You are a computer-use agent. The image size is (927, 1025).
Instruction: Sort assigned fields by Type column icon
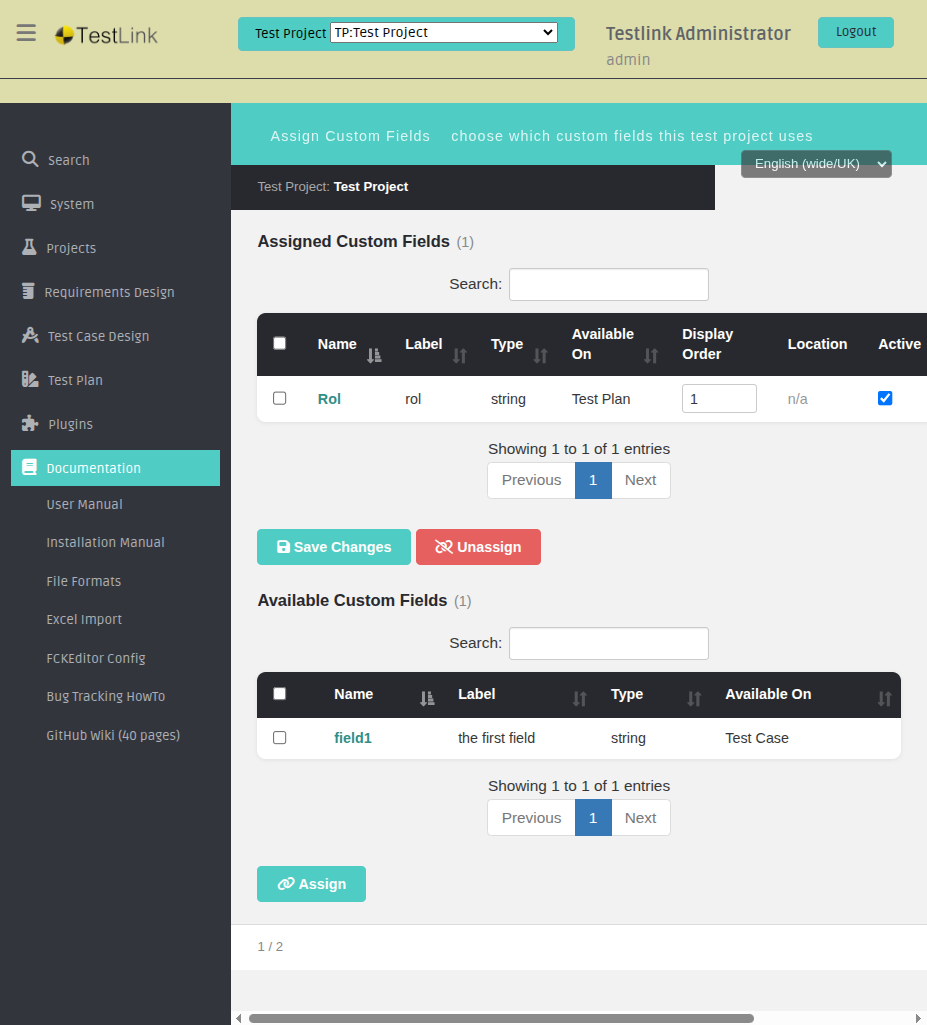point(541,356)
